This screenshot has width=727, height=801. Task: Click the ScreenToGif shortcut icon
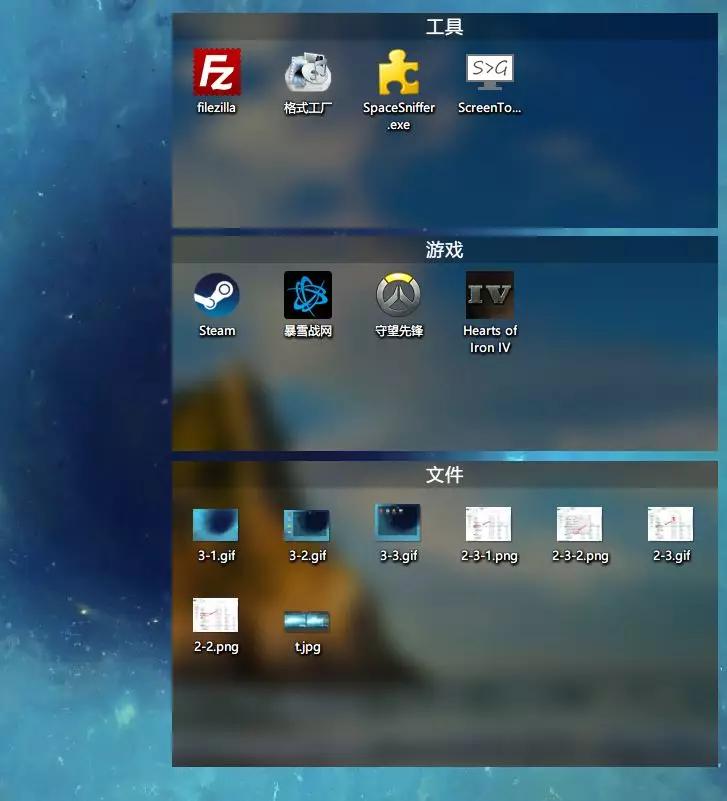point(490,73)
